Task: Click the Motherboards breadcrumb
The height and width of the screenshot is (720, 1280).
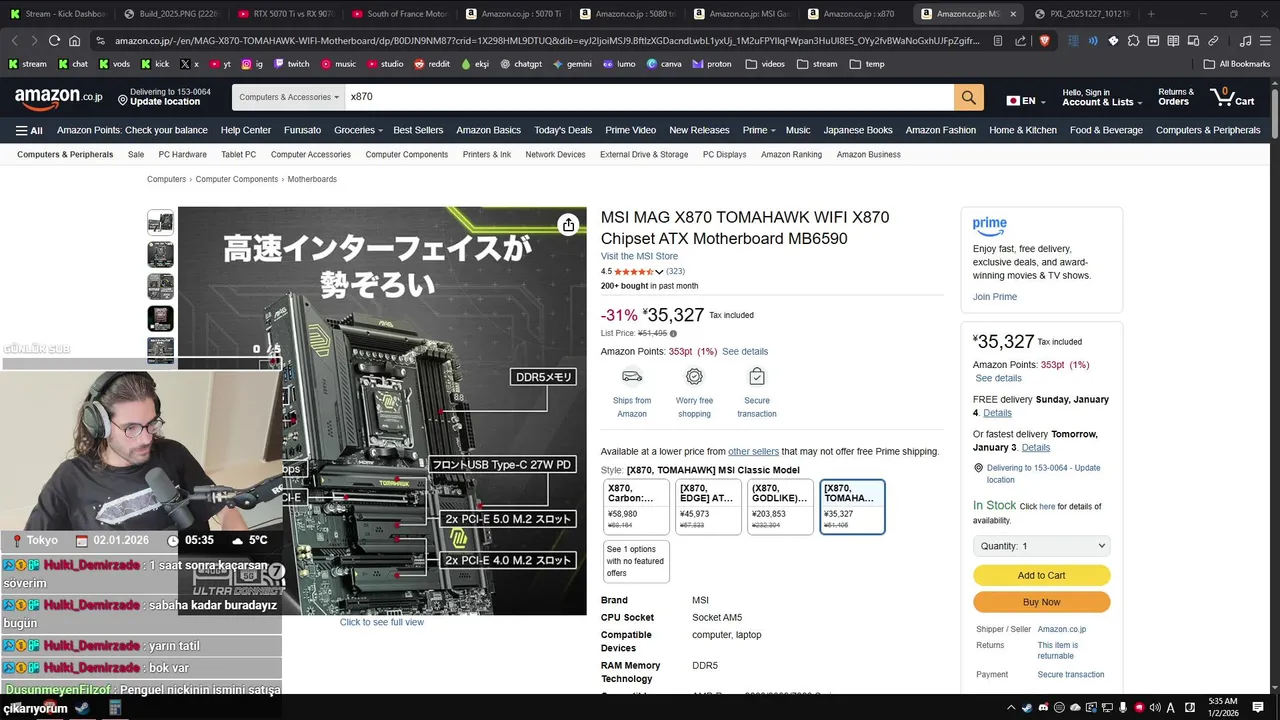Action: coord(312,179)
